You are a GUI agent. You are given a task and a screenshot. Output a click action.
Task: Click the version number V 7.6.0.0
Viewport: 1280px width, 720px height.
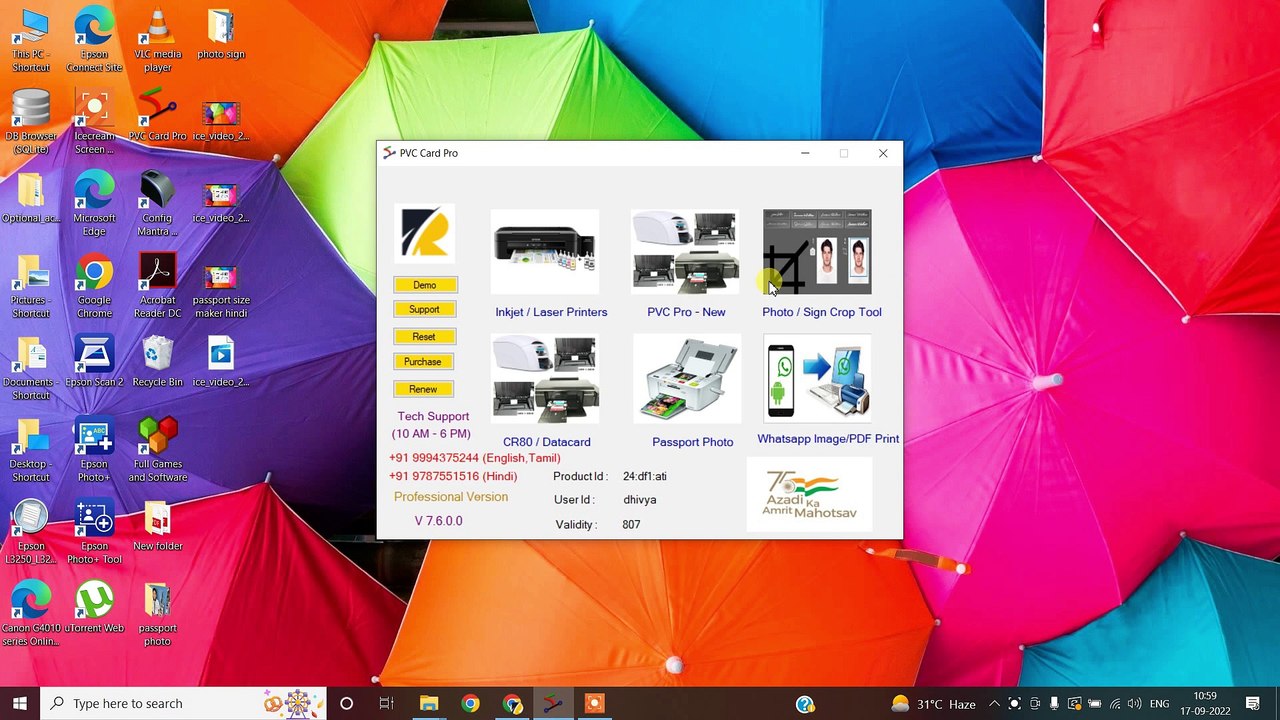(x=438, y=521)
